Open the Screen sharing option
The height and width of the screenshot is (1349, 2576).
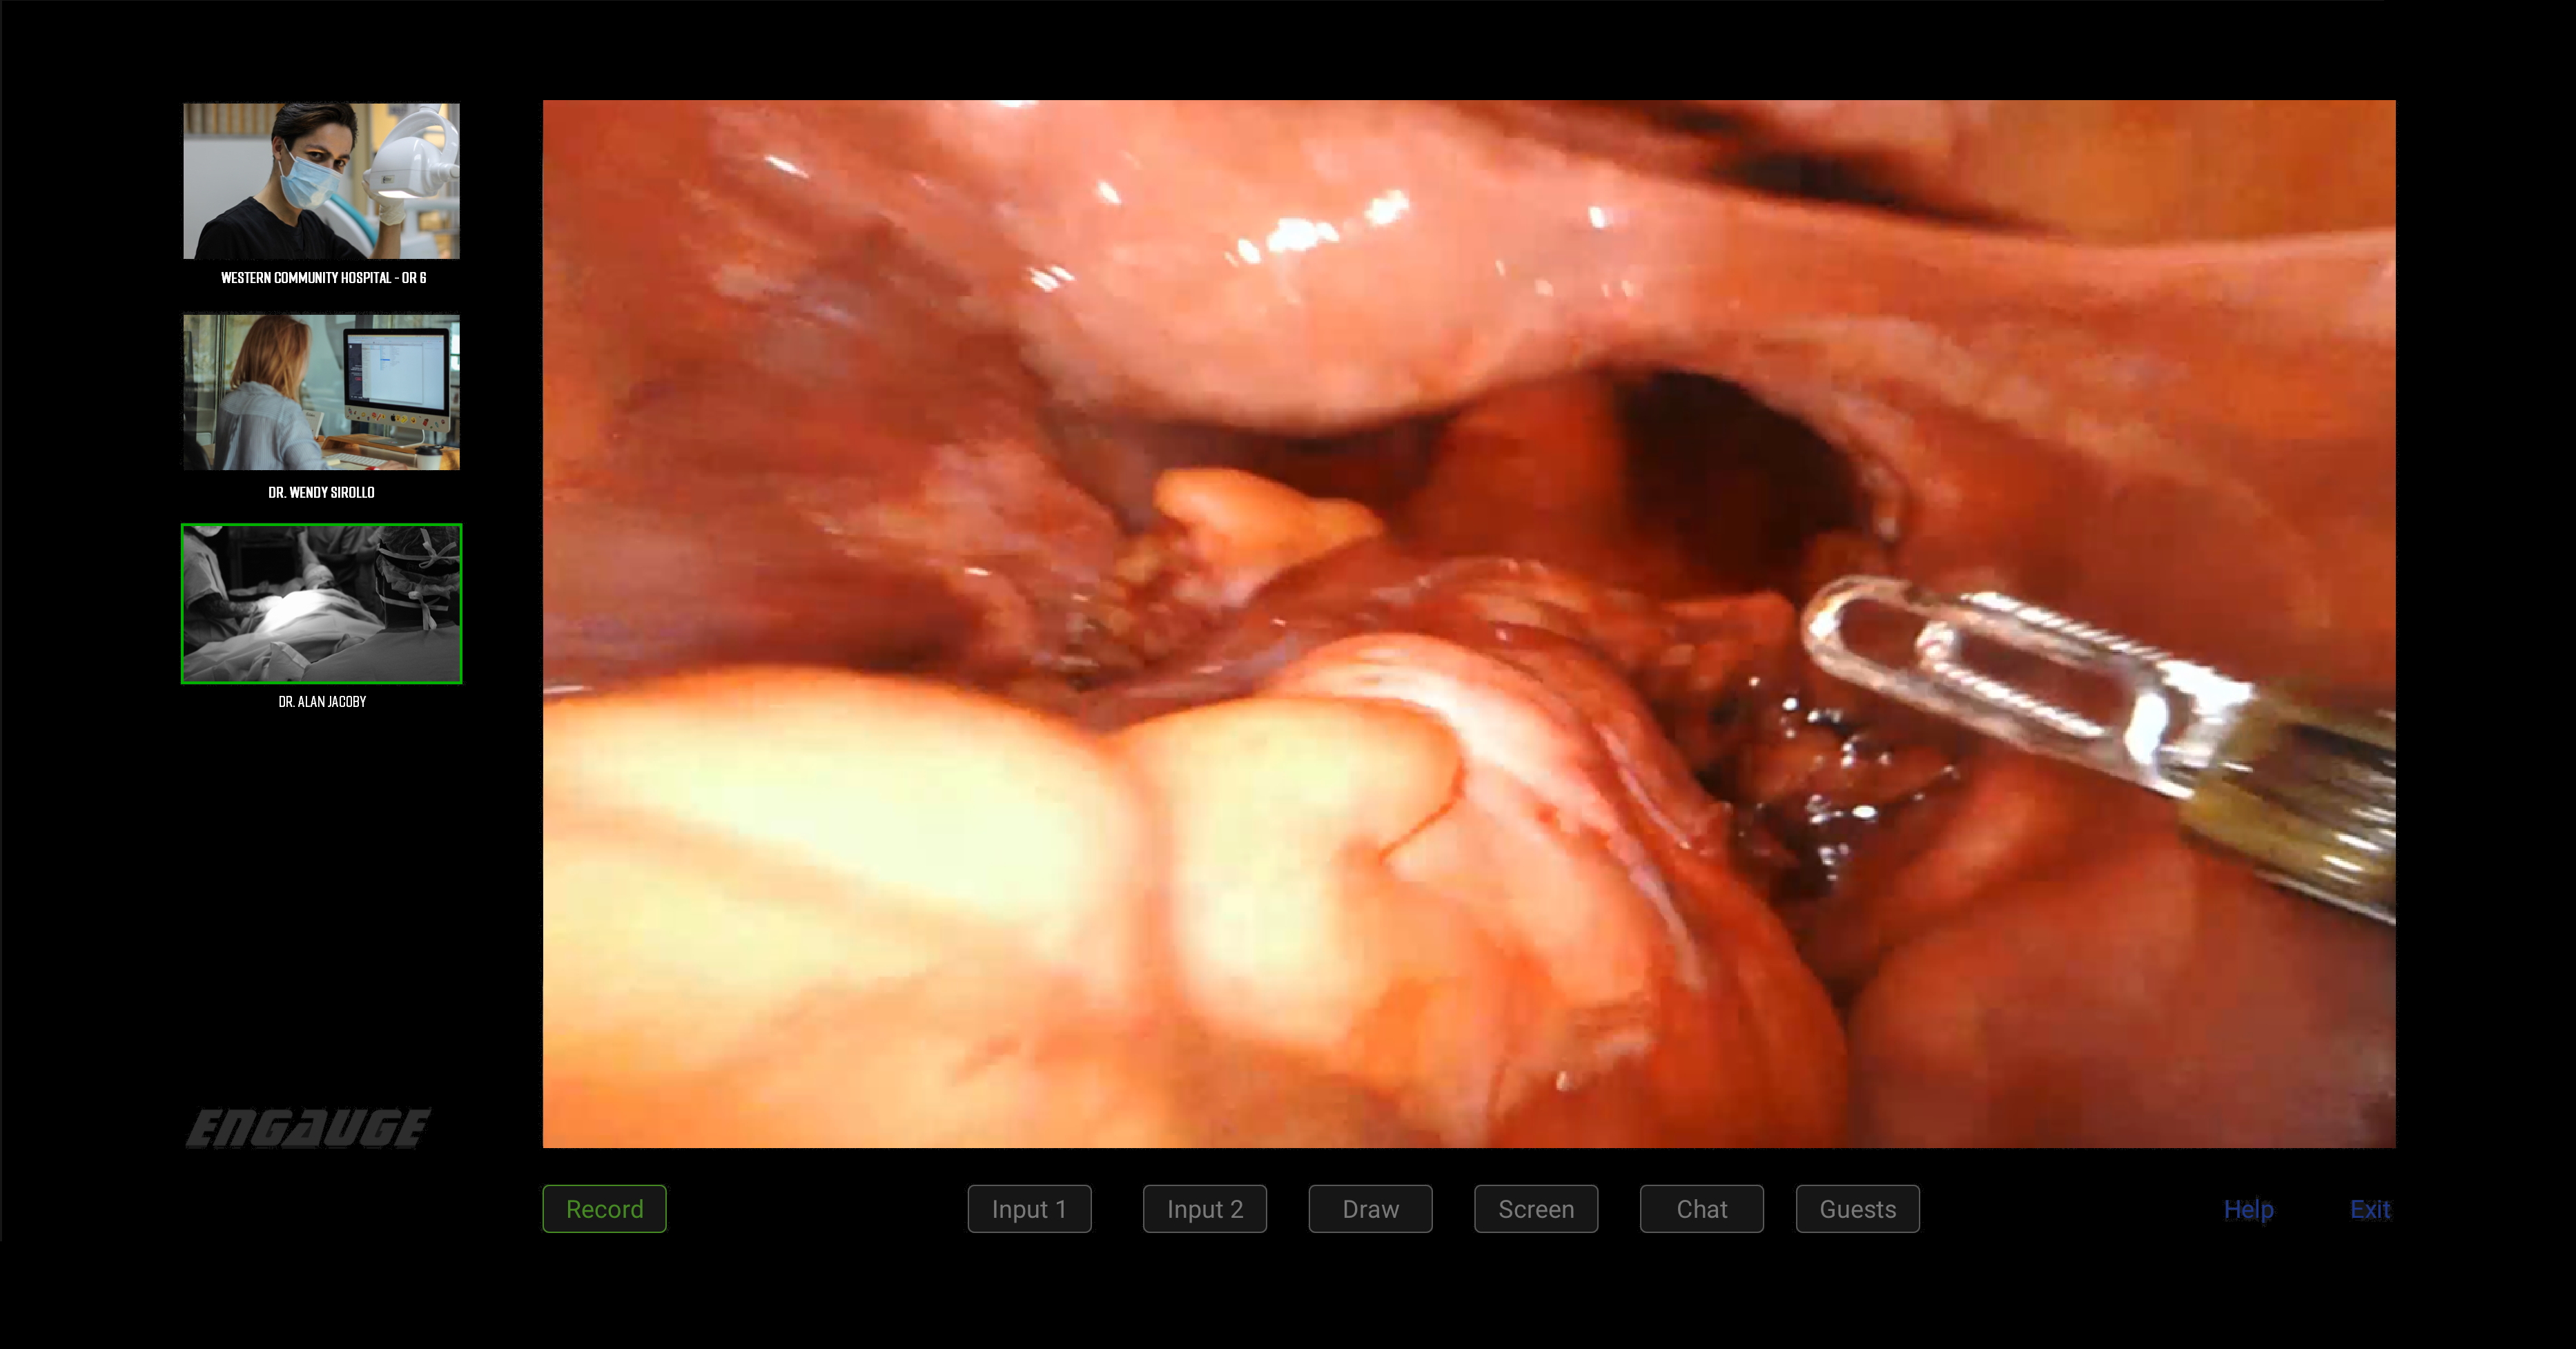coord(1536,1208)
